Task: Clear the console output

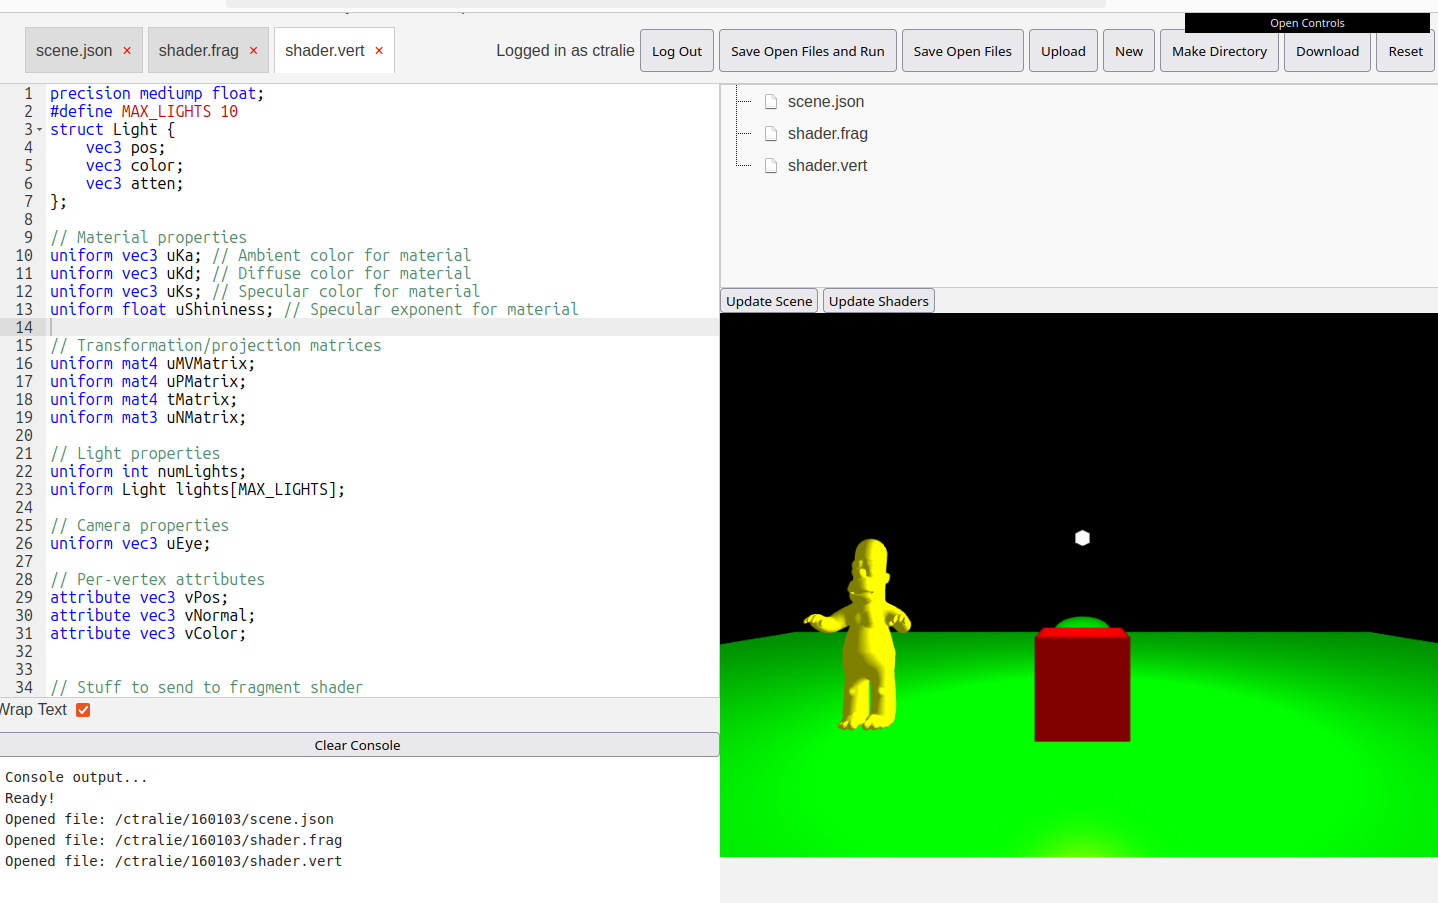Action: [x=358, y=745]
